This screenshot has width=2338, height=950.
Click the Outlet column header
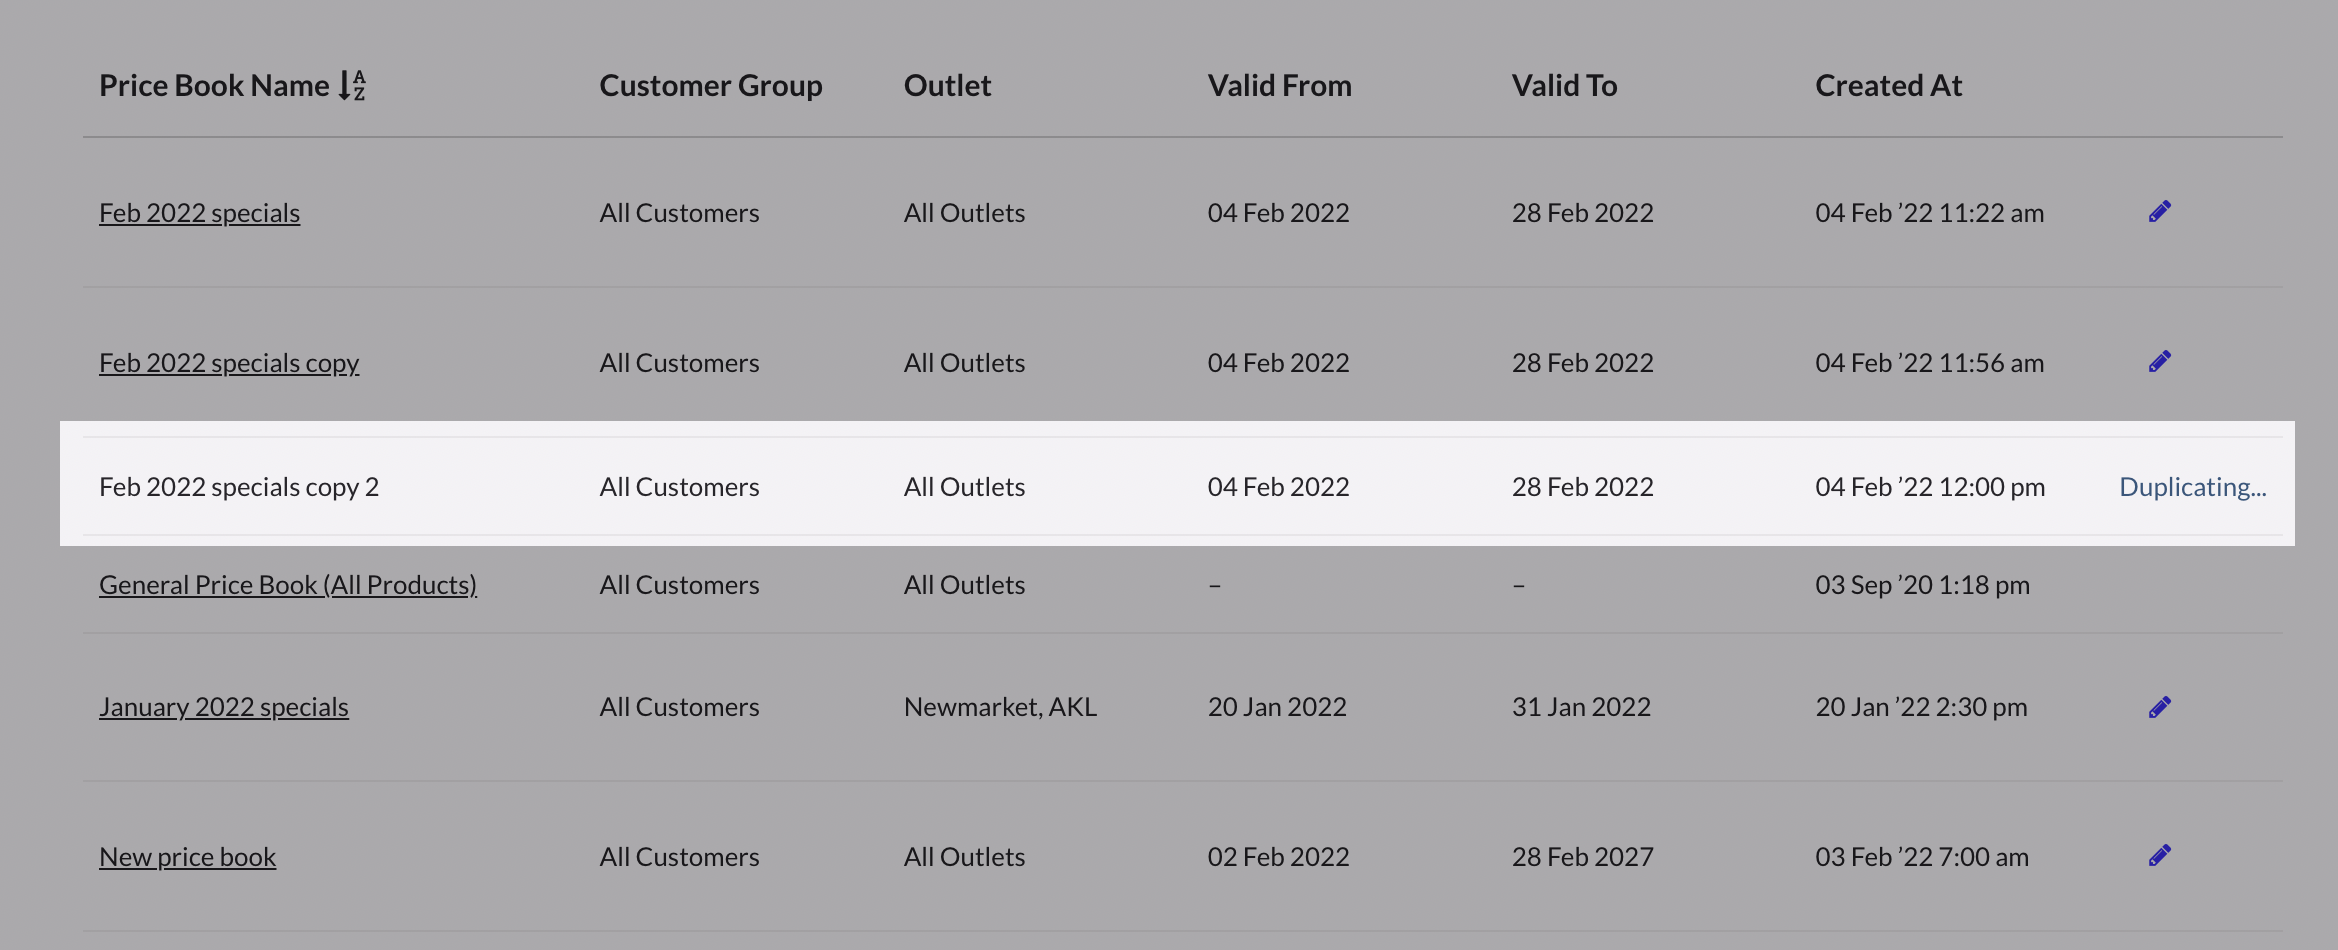click(x=947, y=86)
